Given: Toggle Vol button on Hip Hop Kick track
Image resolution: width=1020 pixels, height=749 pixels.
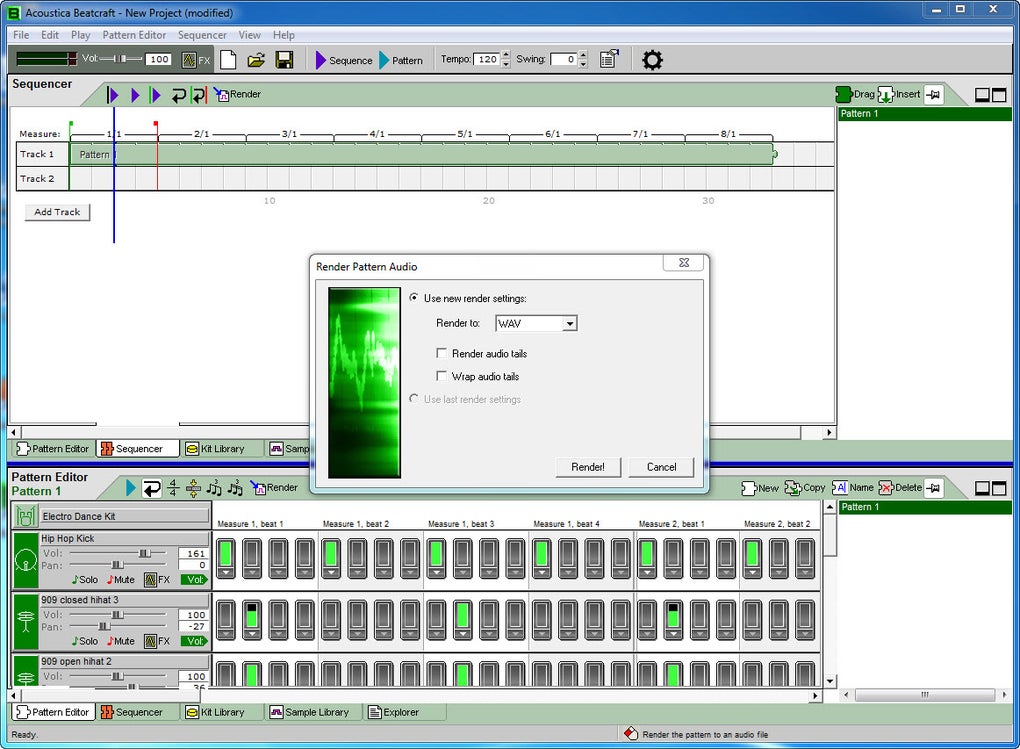Looking at the screenshot, I should click(x=195, y=579).
